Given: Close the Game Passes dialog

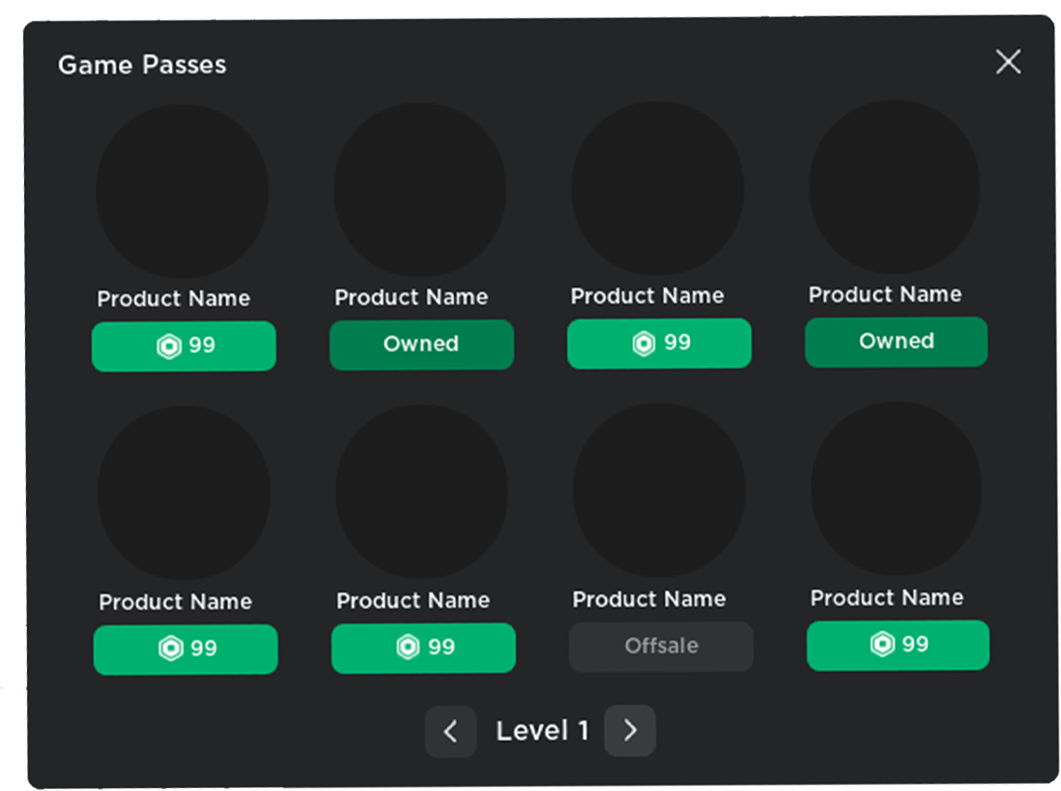Looking at the screenshot, I should [1008, 62].
